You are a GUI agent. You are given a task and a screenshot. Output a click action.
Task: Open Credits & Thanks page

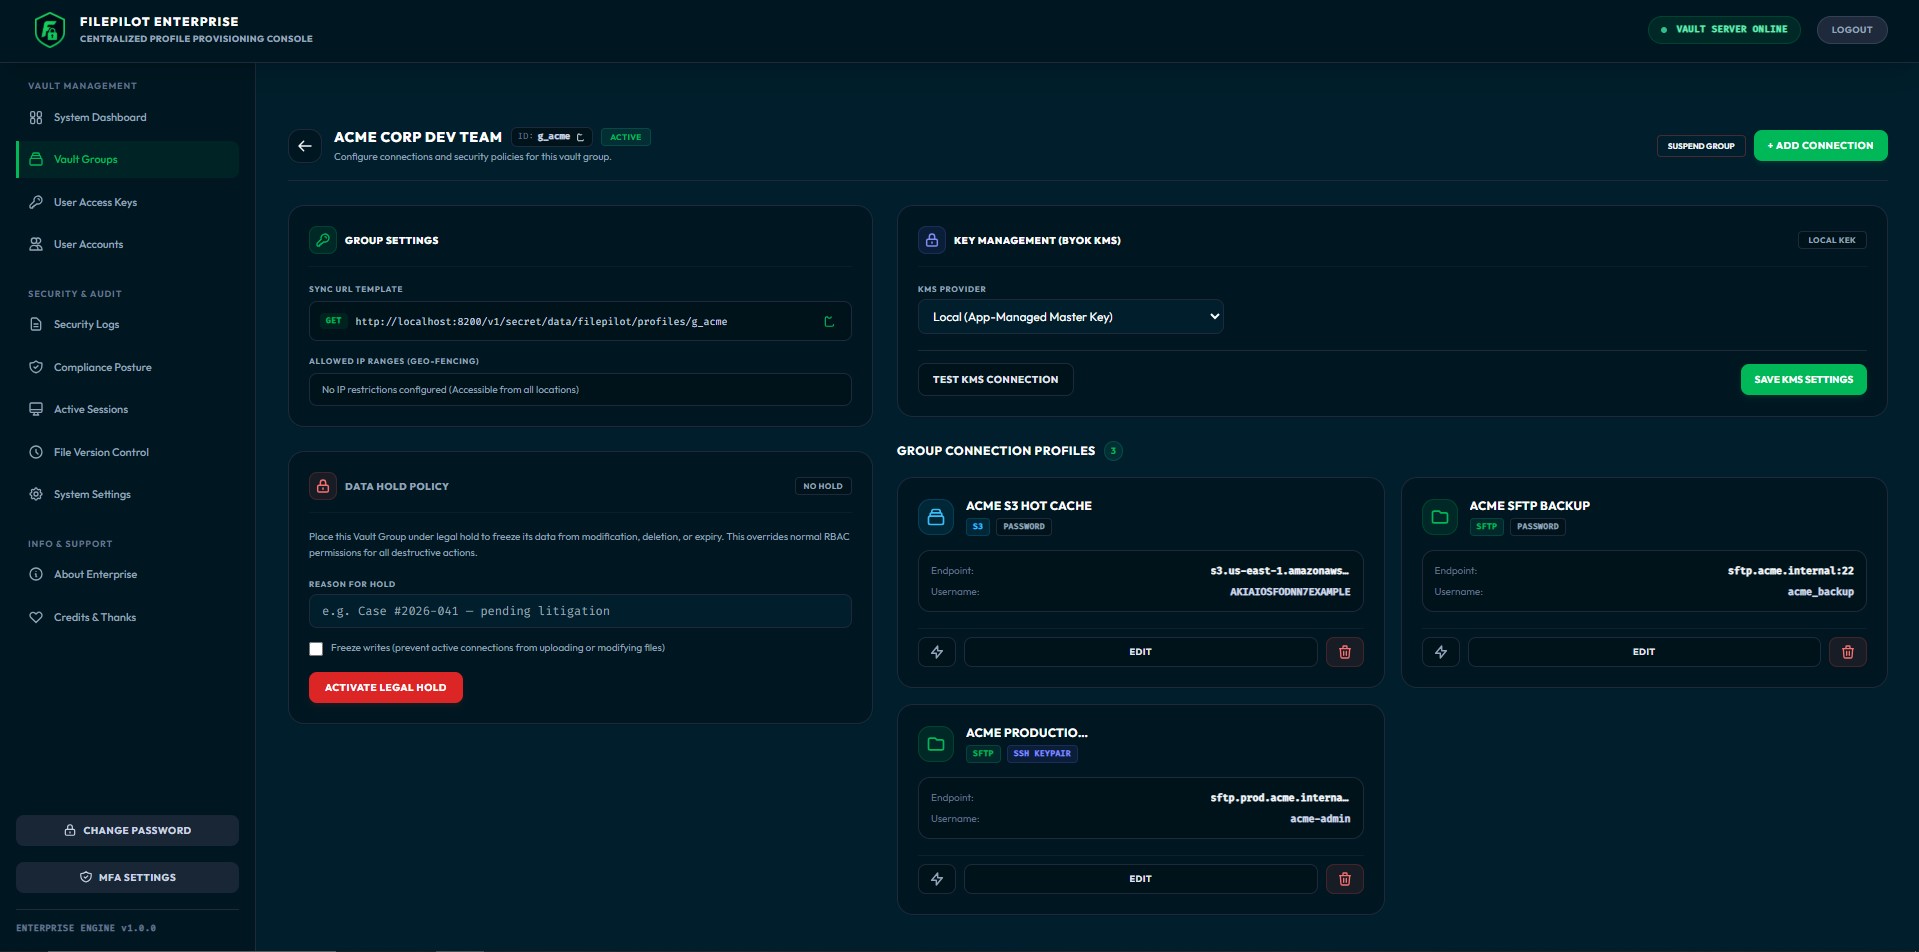127,617
